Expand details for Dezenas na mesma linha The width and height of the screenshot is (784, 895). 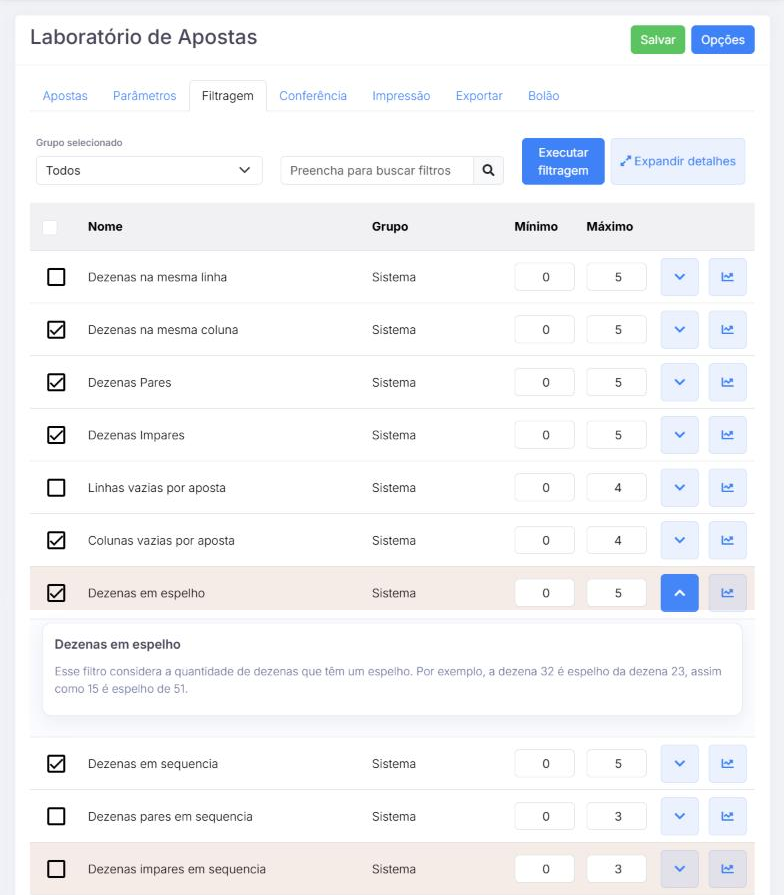[x=679, y=277]
